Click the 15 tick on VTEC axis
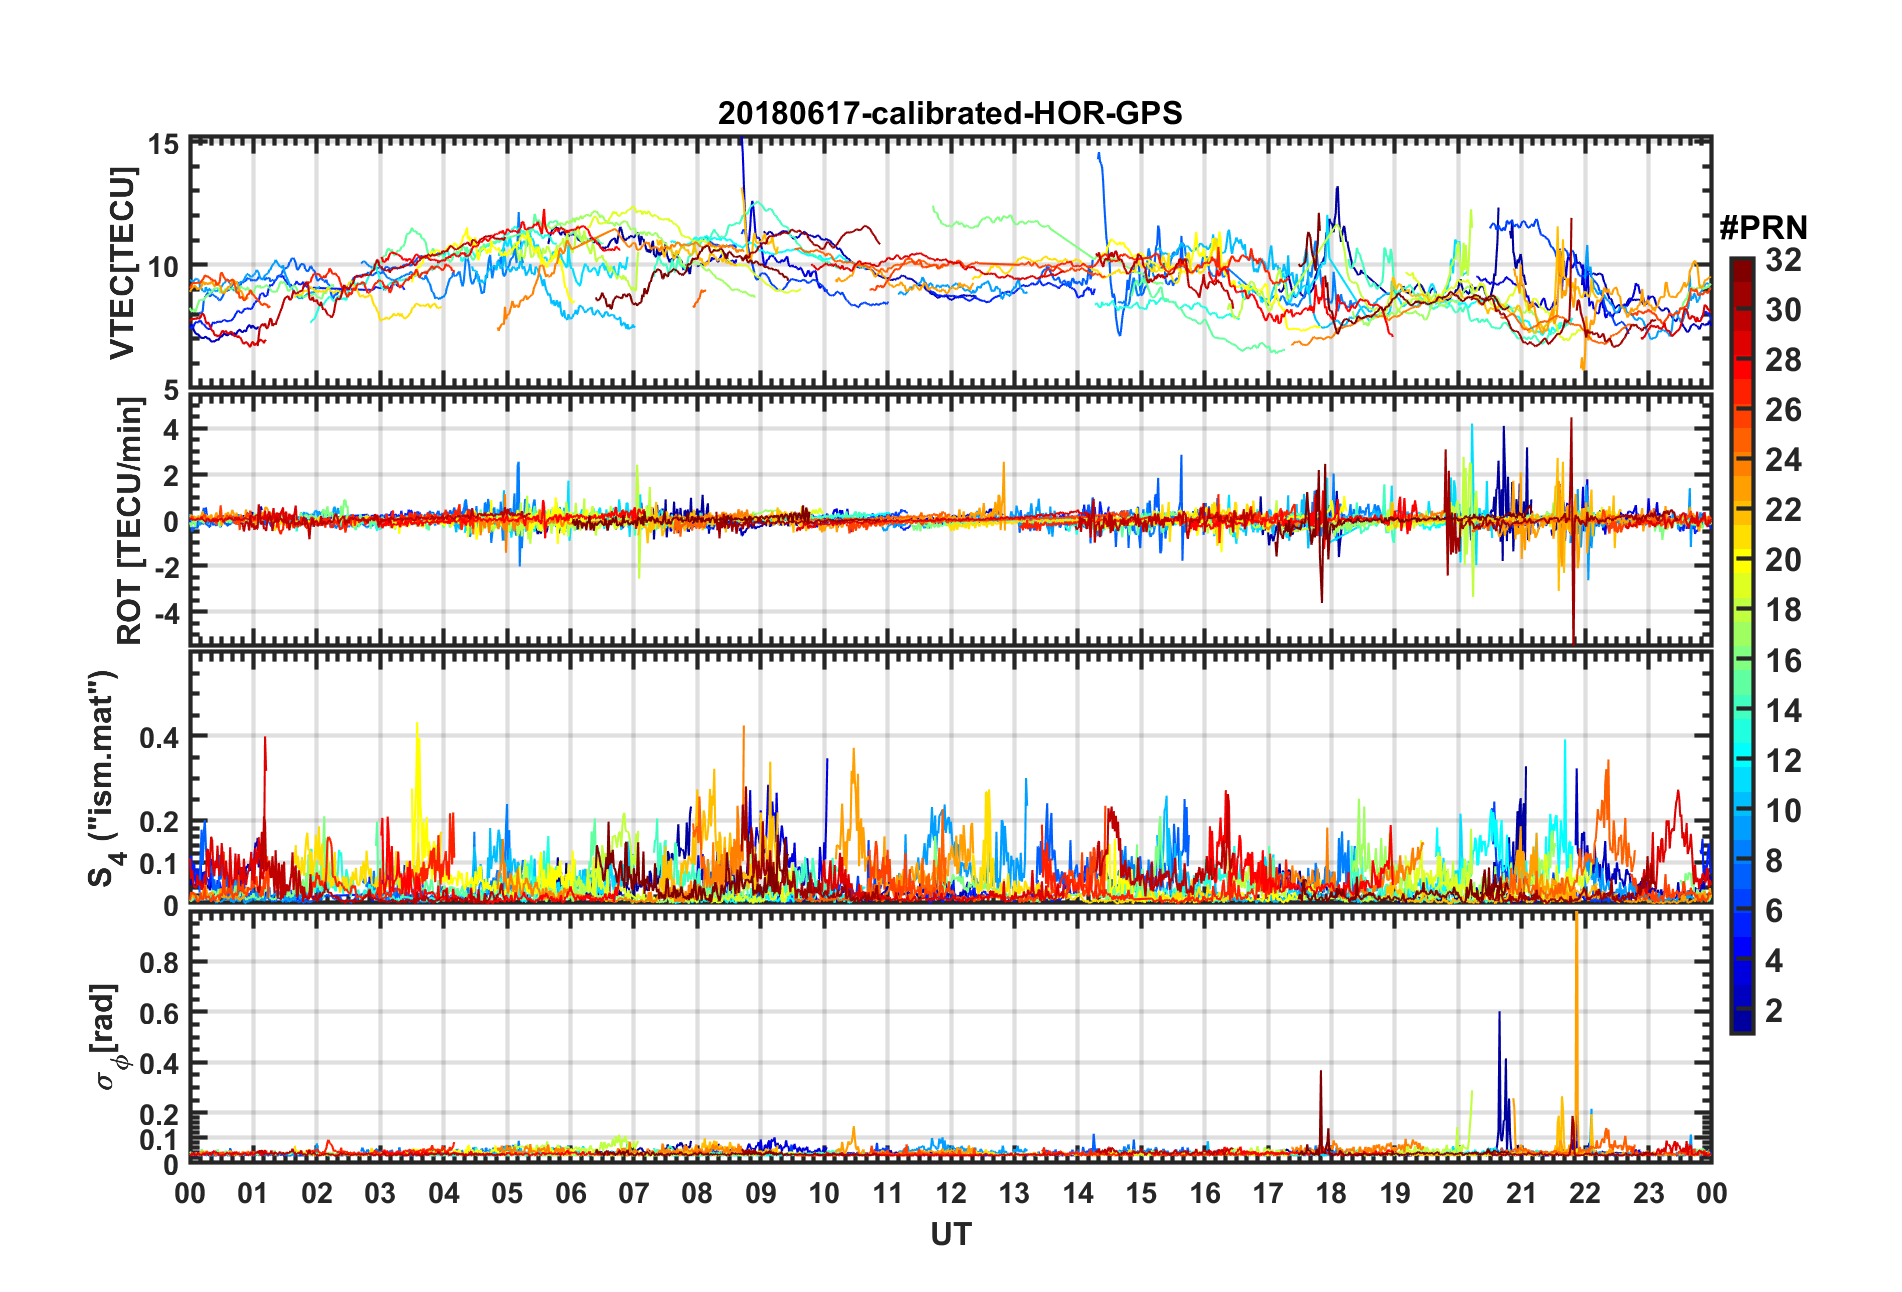The height and width of the screenshot is (1292, 1902). [164, 144]
